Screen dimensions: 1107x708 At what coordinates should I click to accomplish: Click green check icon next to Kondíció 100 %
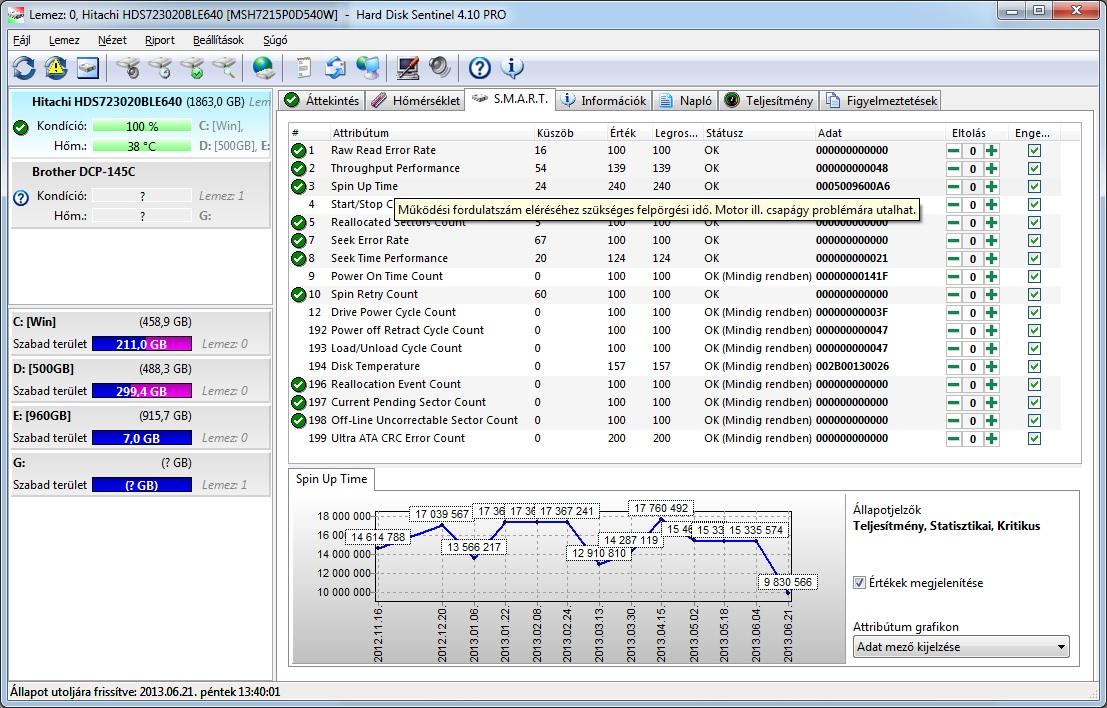20,127
